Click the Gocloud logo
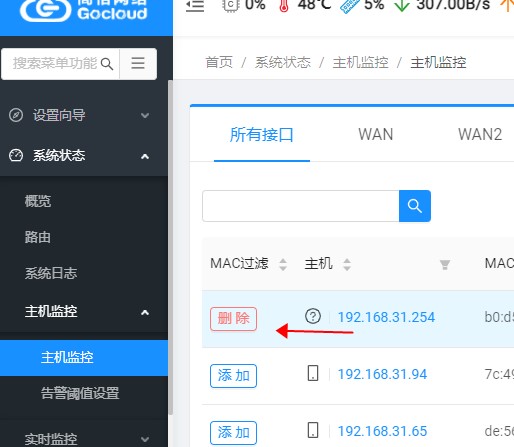Viewport: 514px width, 447px height. pos(83,11)
